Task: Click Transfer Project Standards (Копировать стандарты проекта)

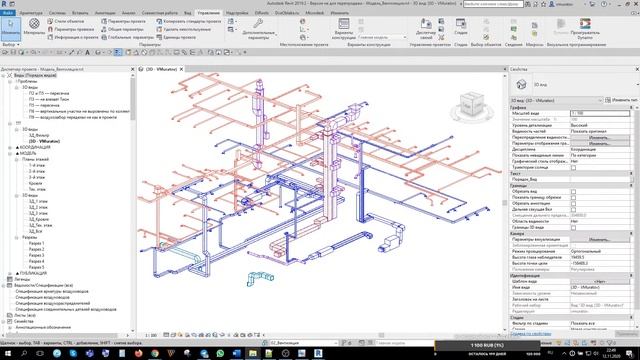Action: (189, 21)
